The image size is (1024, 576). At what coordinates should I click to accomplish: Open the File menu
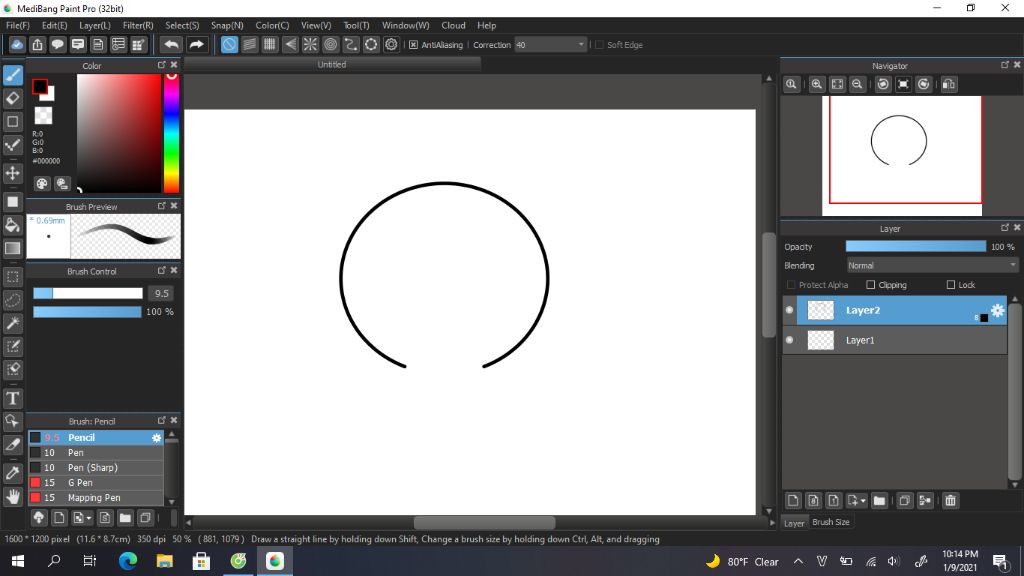click(18, 25)
